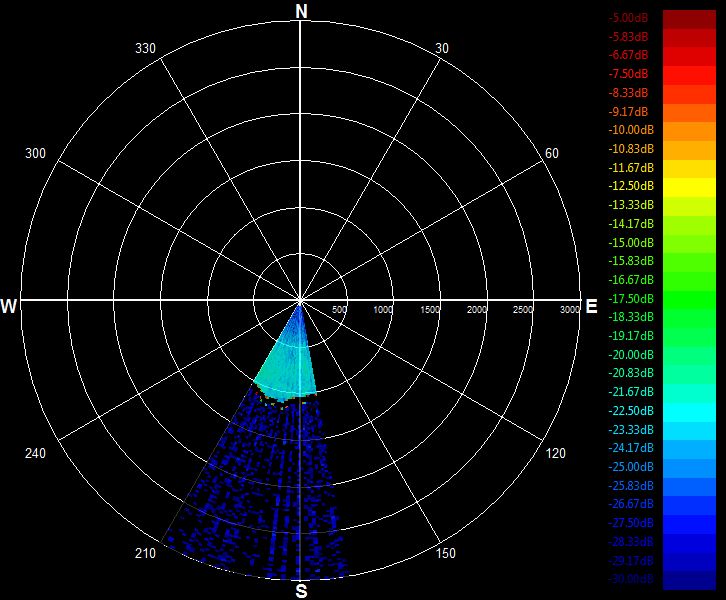
Task: Click the 240 degree bearing label
Action: (x=35, y=453)
